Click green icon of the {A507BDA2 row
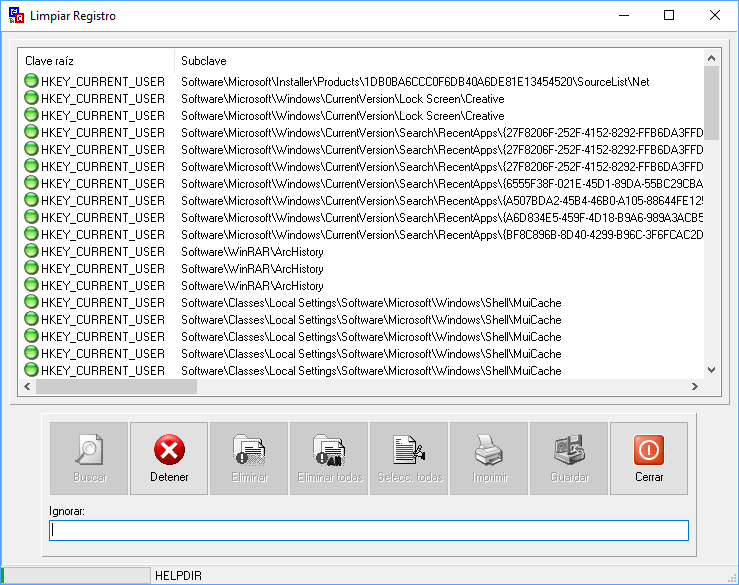This screenshot has height=585, width=739. pos(31,200)
